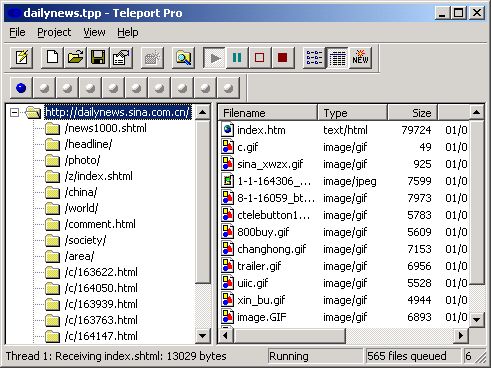Select the /z/index.shtml folder
491x368 pixels.
coord(99,176)
